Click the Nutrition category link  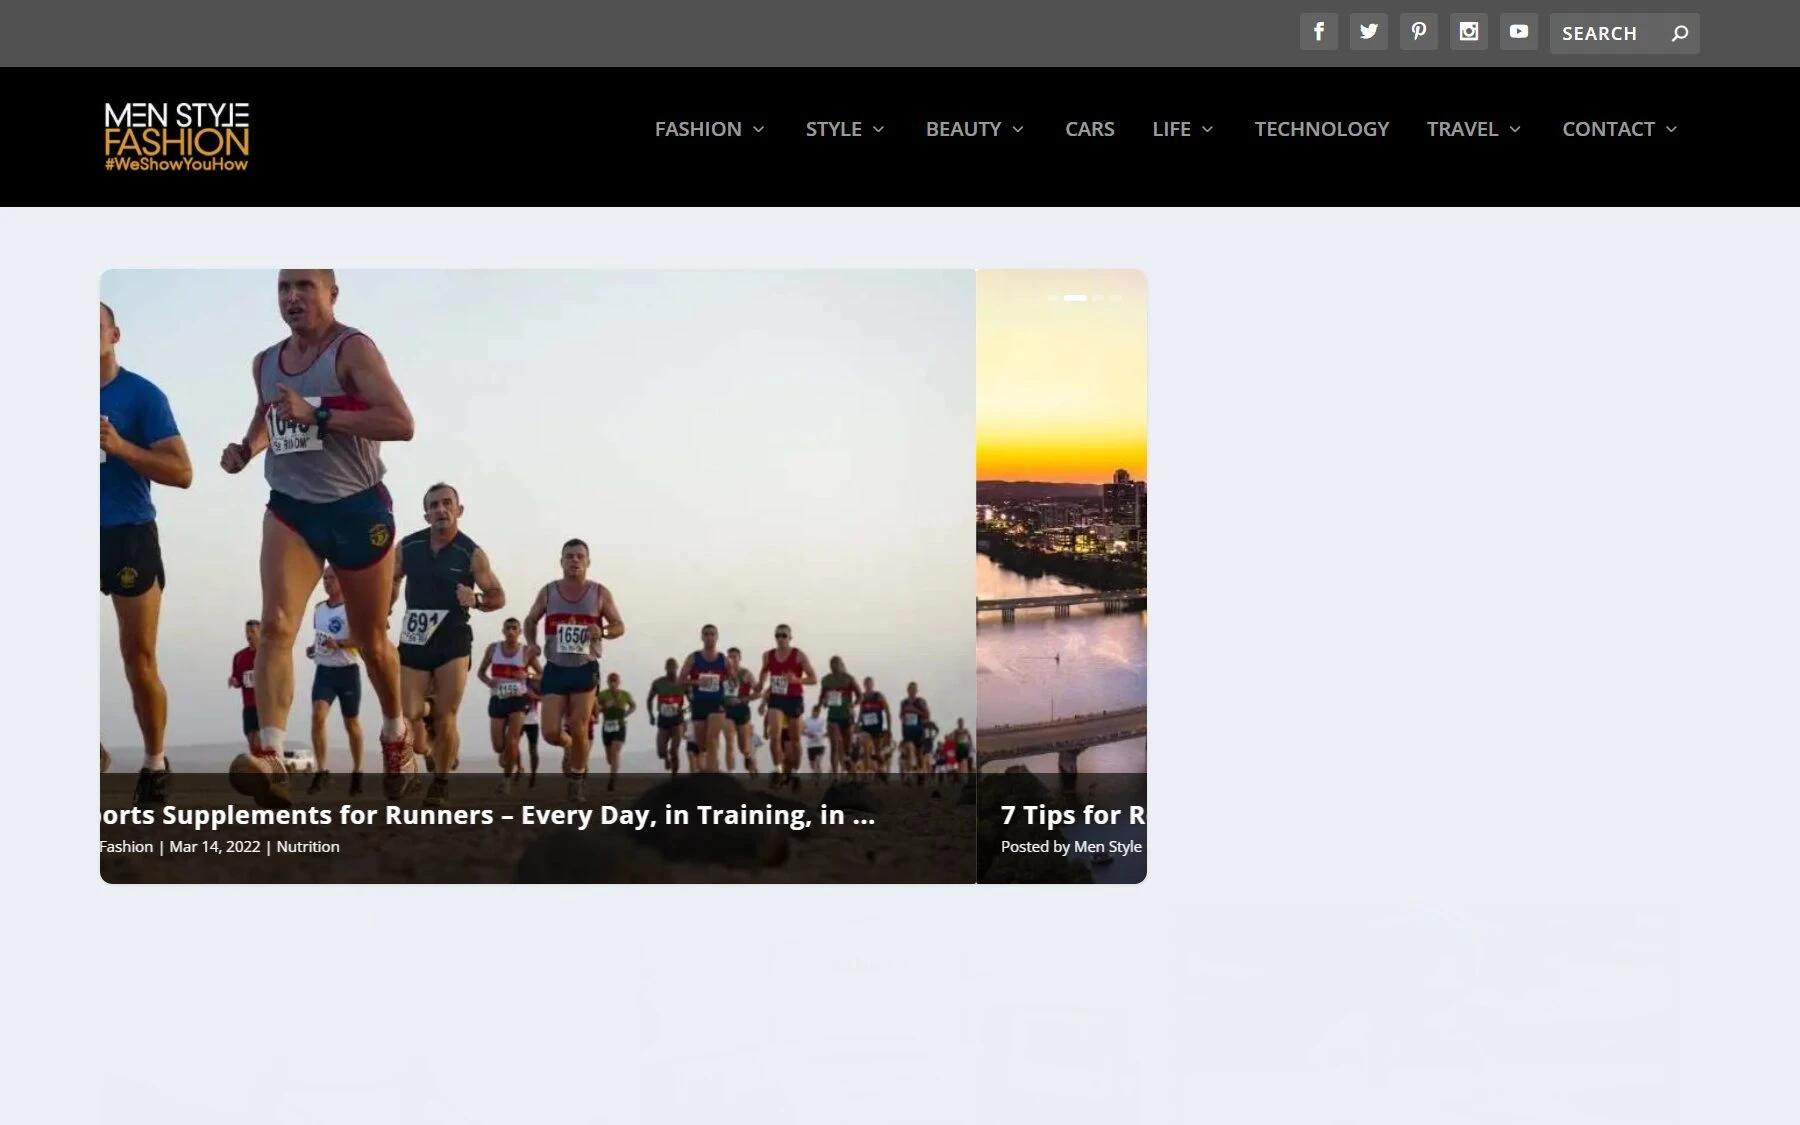coord(307,847)
